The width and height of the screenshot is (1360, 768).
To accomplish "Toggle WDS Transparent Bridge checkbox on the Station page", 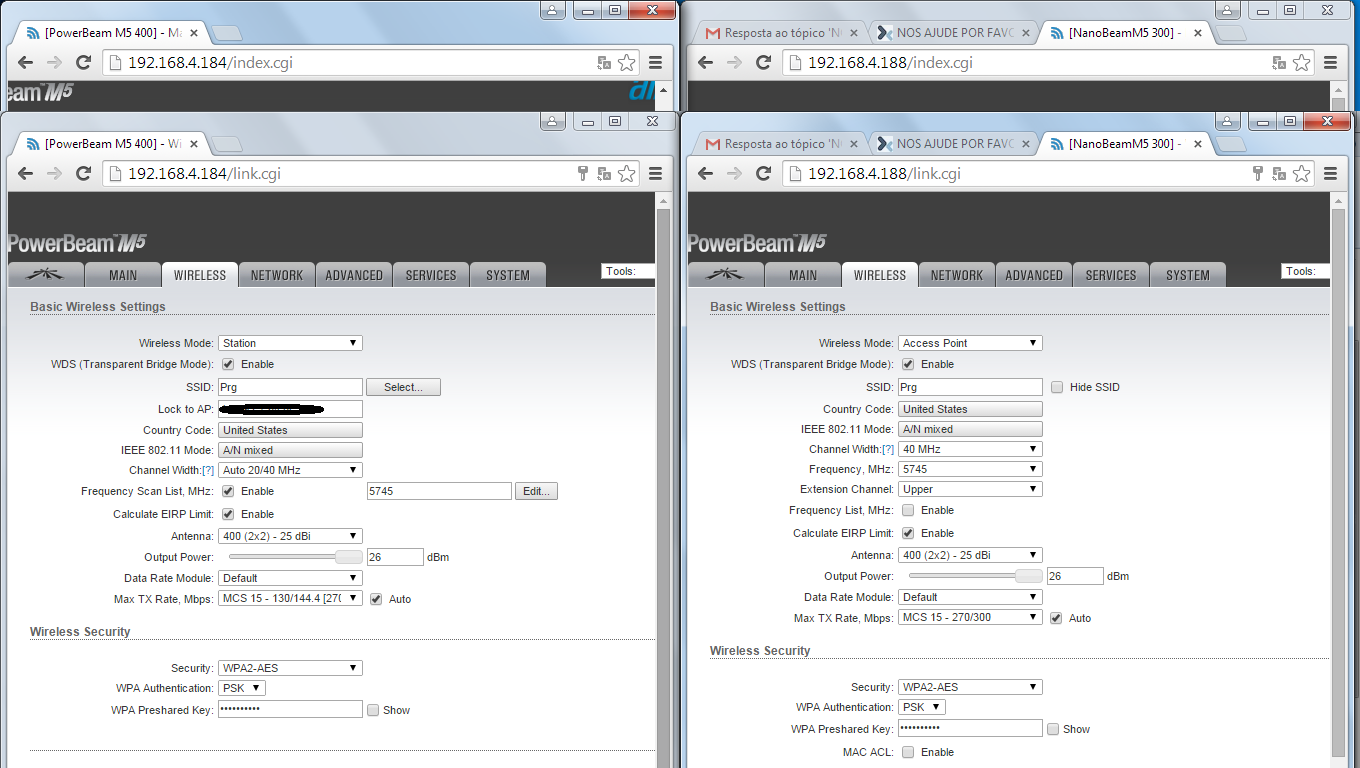I will point(228,364).
